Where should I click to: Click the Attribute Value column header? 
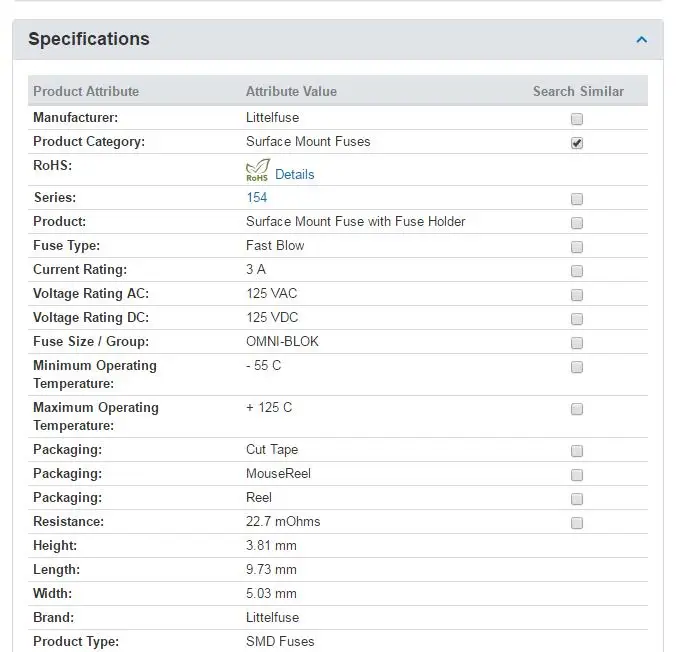(291, 91)
